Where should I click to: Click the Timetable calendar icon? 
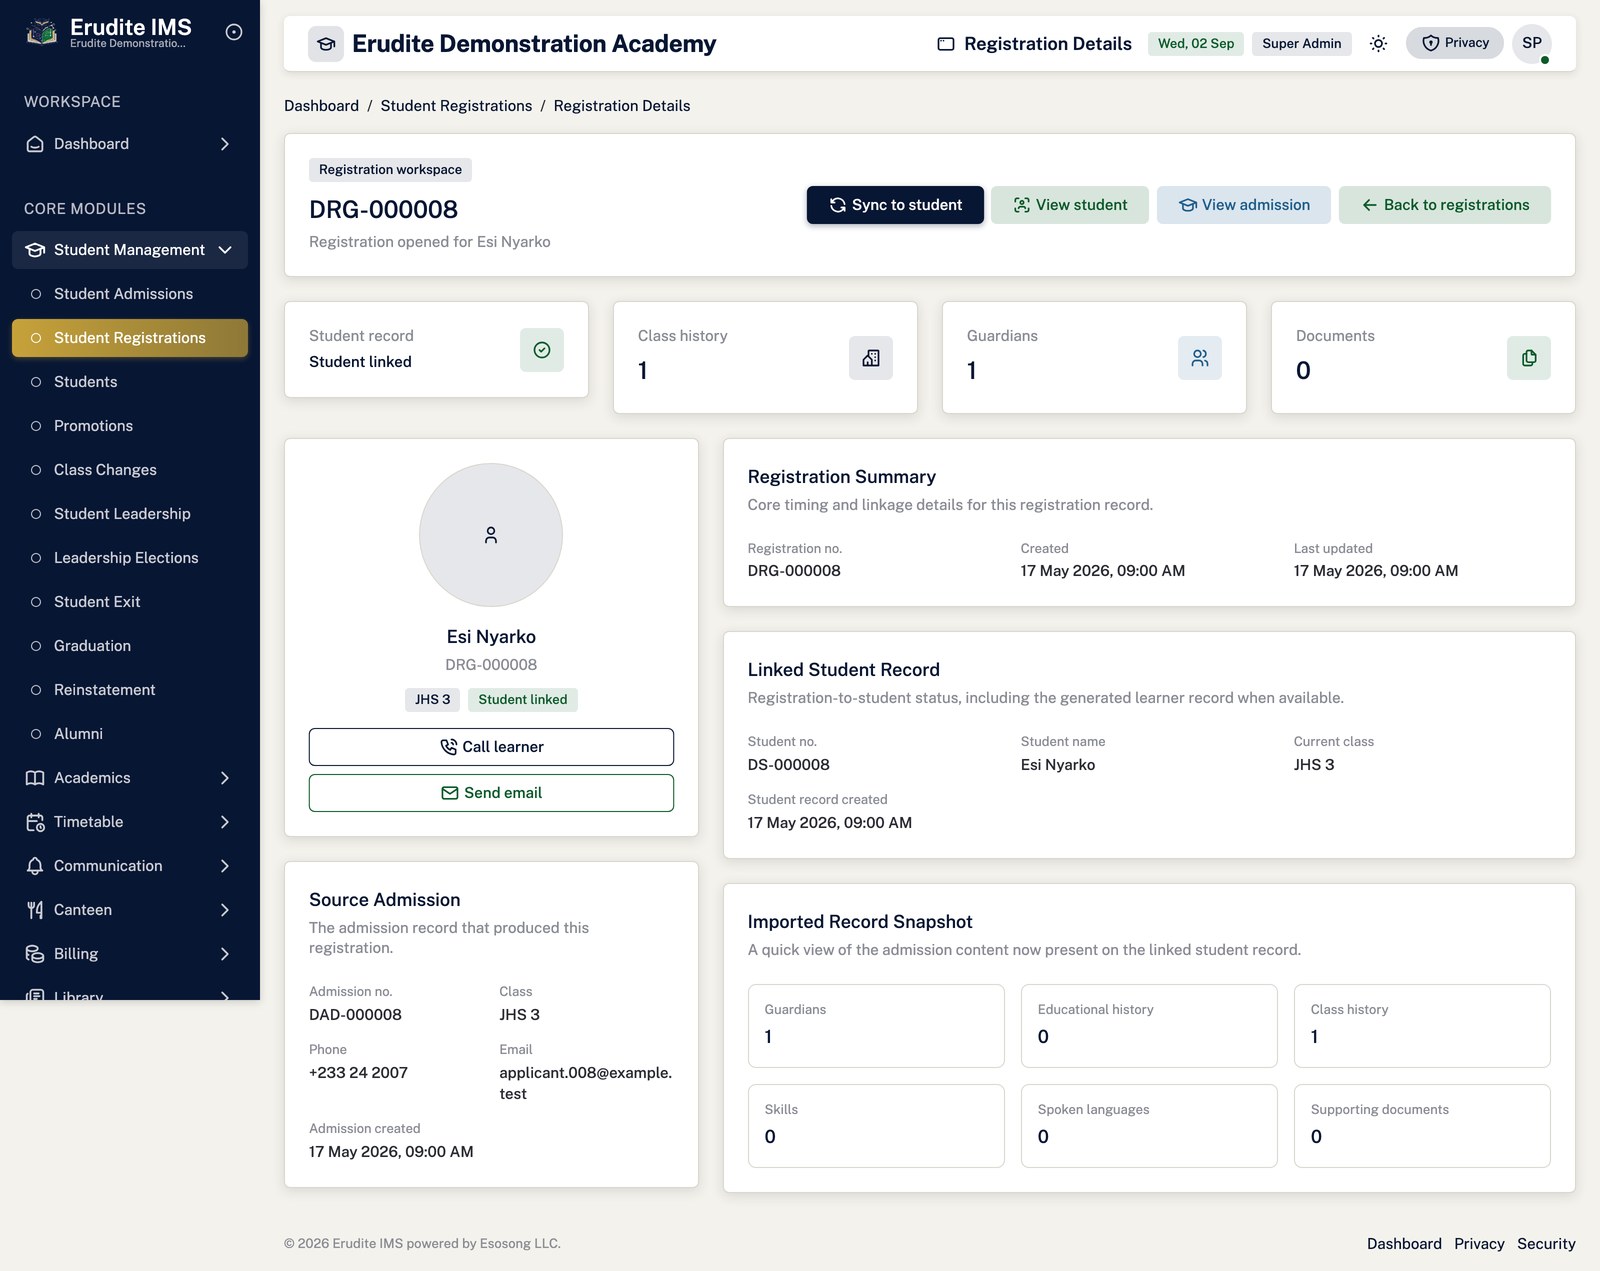[35, 822]
